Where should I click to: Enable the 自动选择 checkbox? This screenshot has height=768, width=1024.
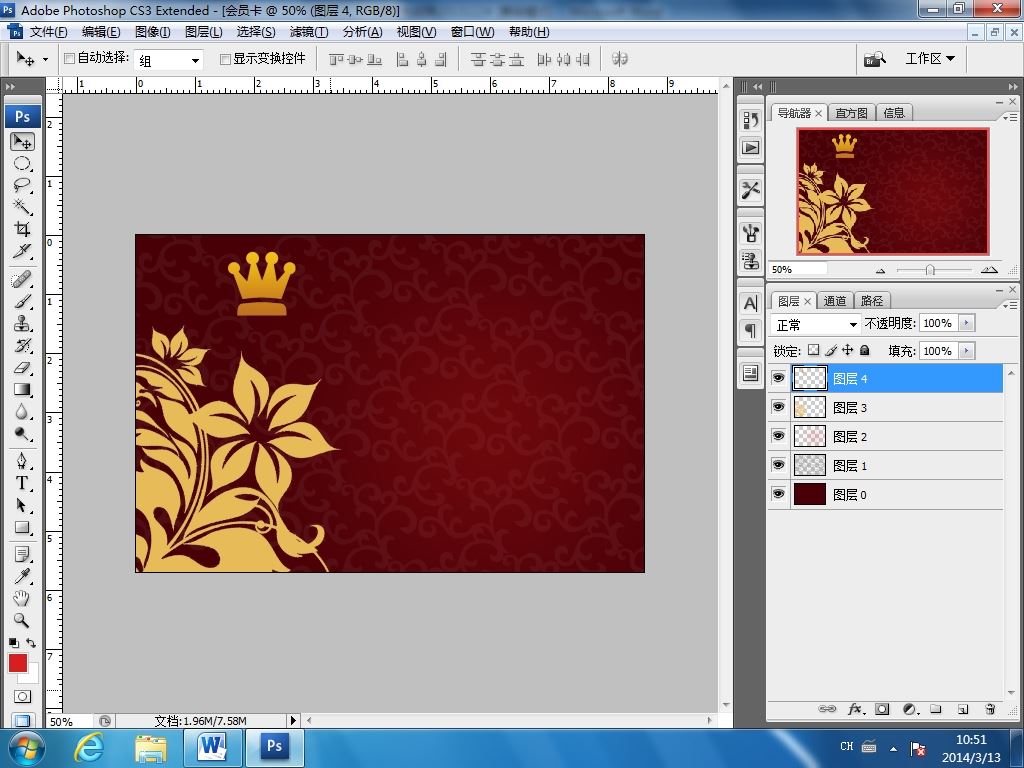69,59
